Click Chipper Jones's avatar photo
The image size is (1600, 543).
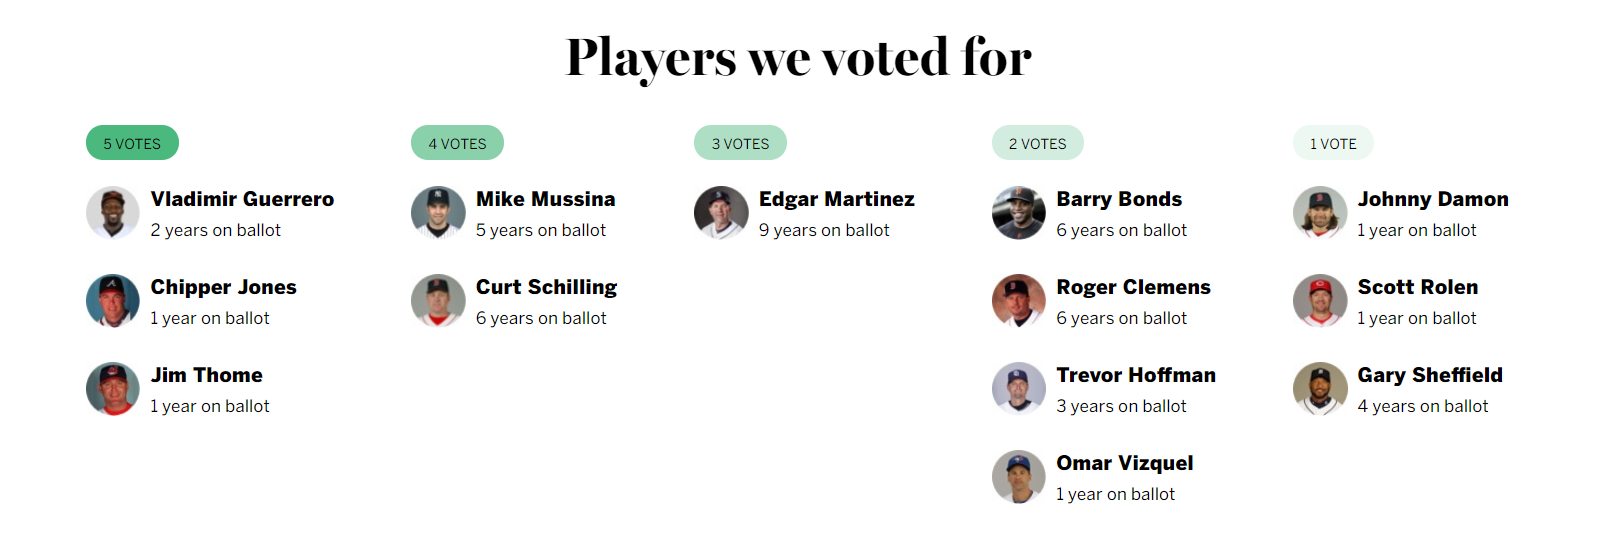tap(113, 301)
